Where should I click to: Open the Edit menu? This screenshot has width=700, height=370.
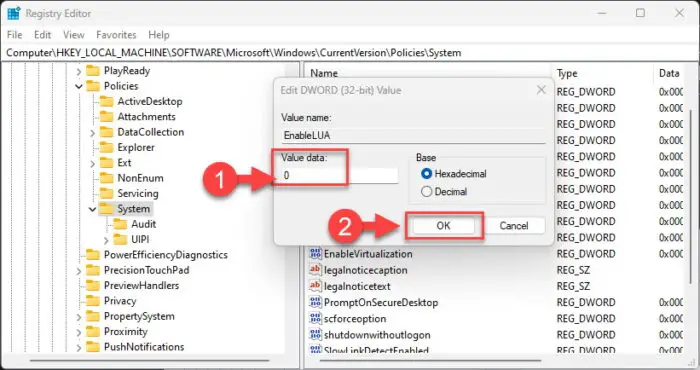click(x=42, y=35)
